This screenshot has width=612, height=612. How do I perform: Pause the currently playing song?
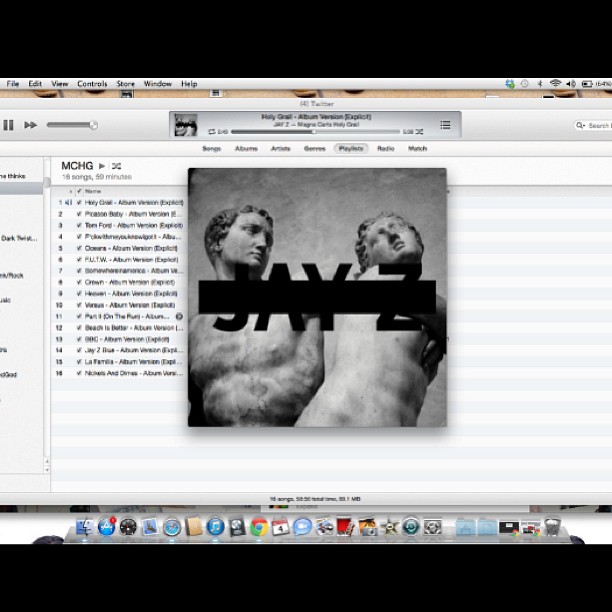(x=8, y=125)
